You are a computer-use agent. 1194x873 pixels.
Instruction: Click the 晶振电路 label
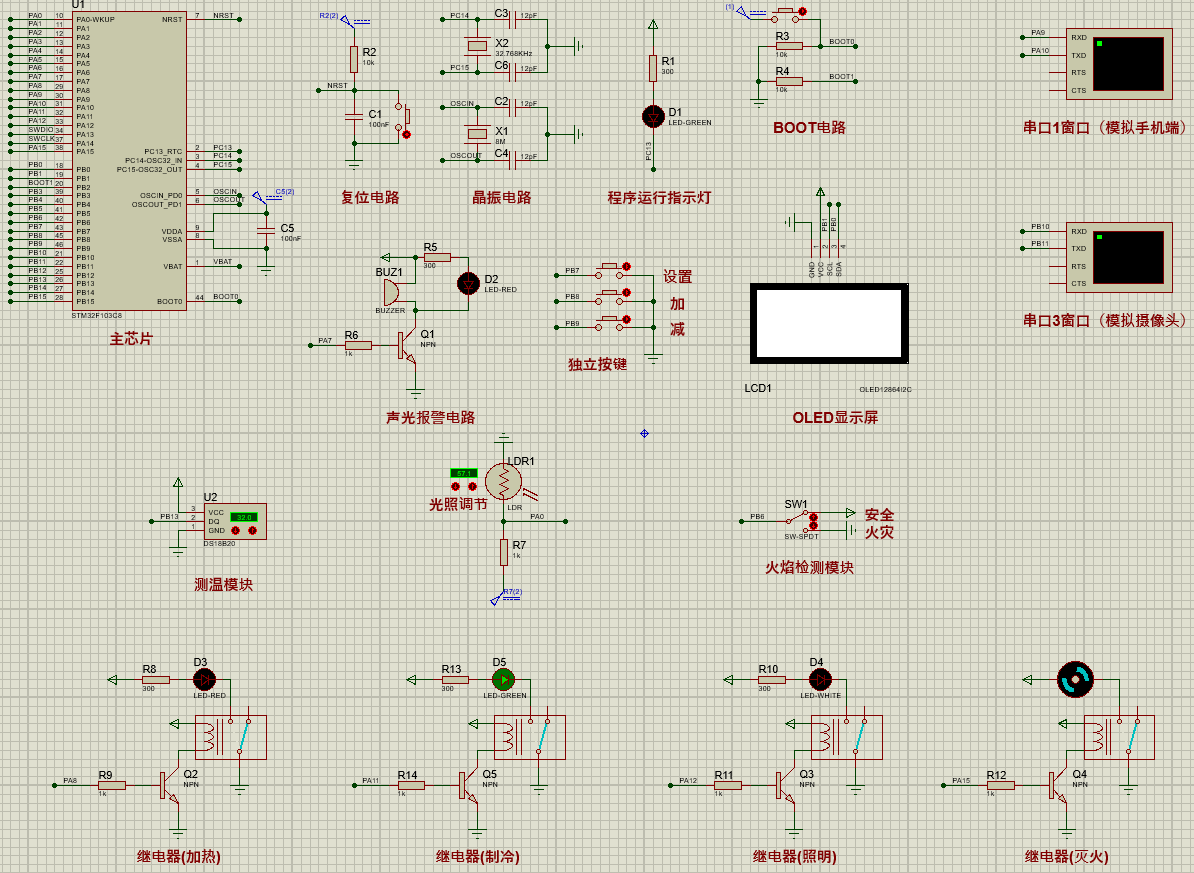point(501,197)
